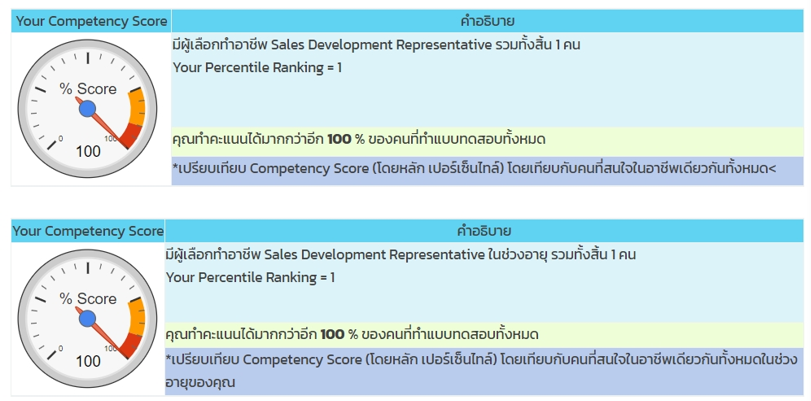Viewport: 811px width, 401px height.
Task: Click the second table's green 100 % score row
Action: 352,334
